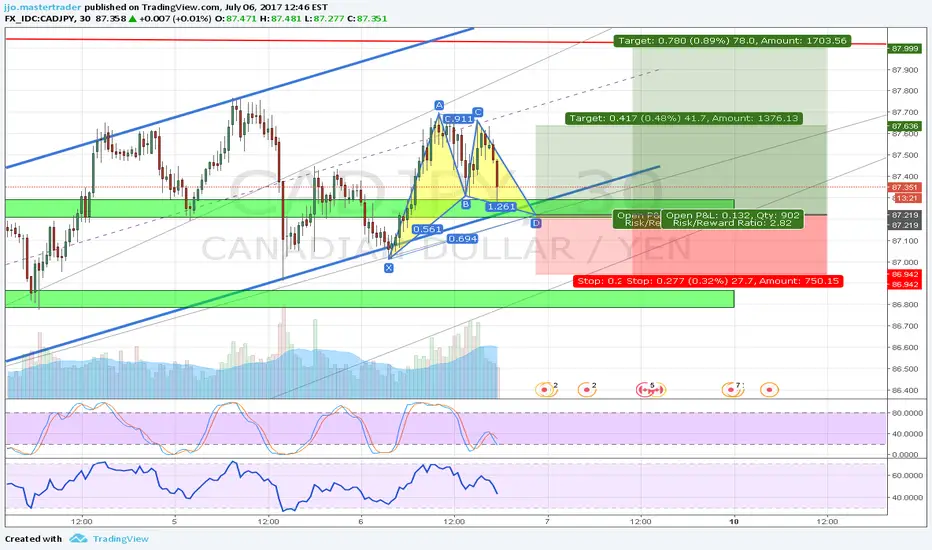Select the harmonic pattern point B label

(x=465, y=204)
